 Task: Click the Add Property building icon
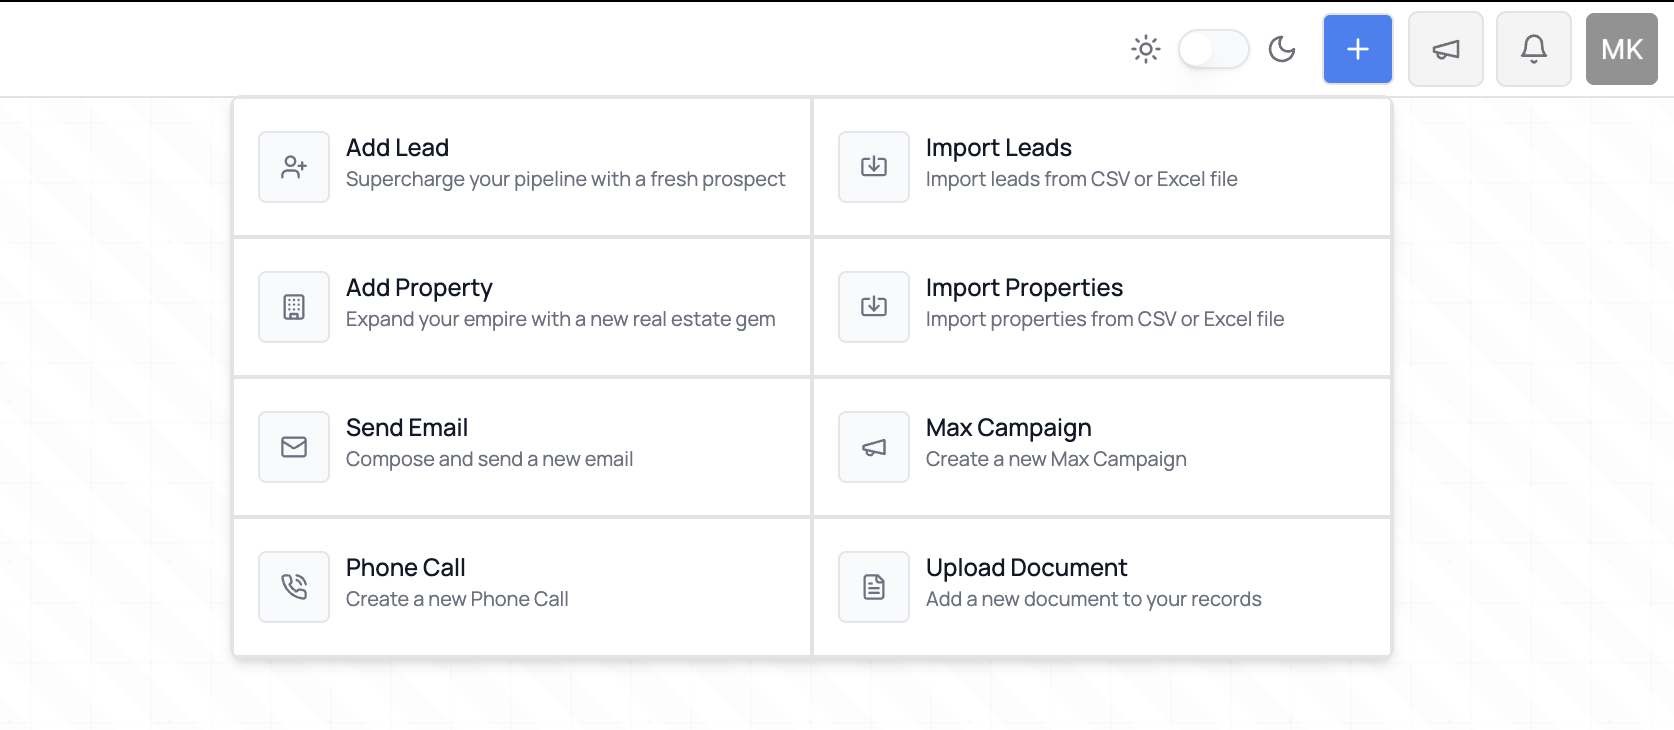coord(294,307)
